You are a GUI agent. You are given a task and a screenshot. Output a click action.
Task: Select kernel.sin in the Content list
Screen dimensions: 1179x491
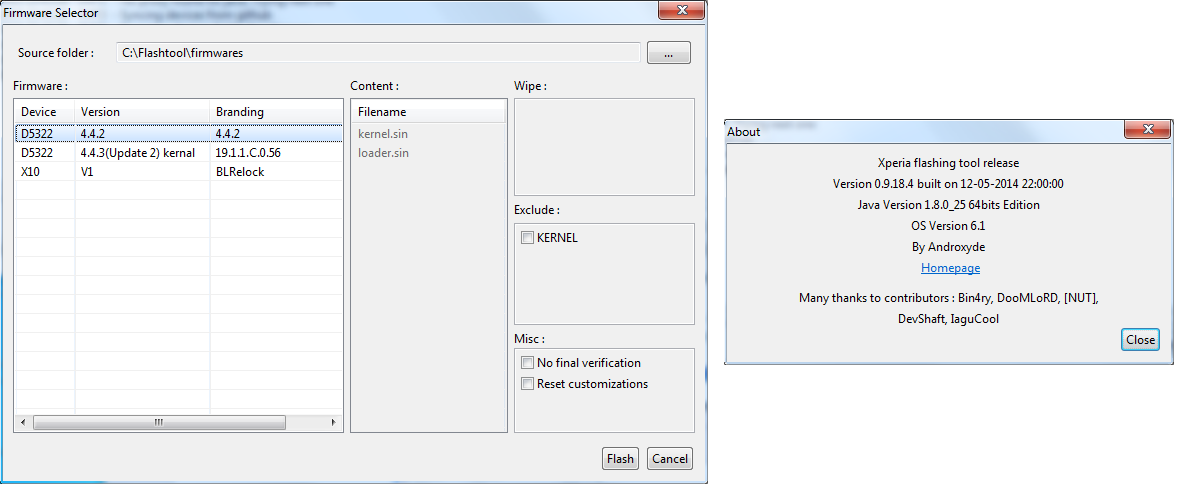coord(383,133)
